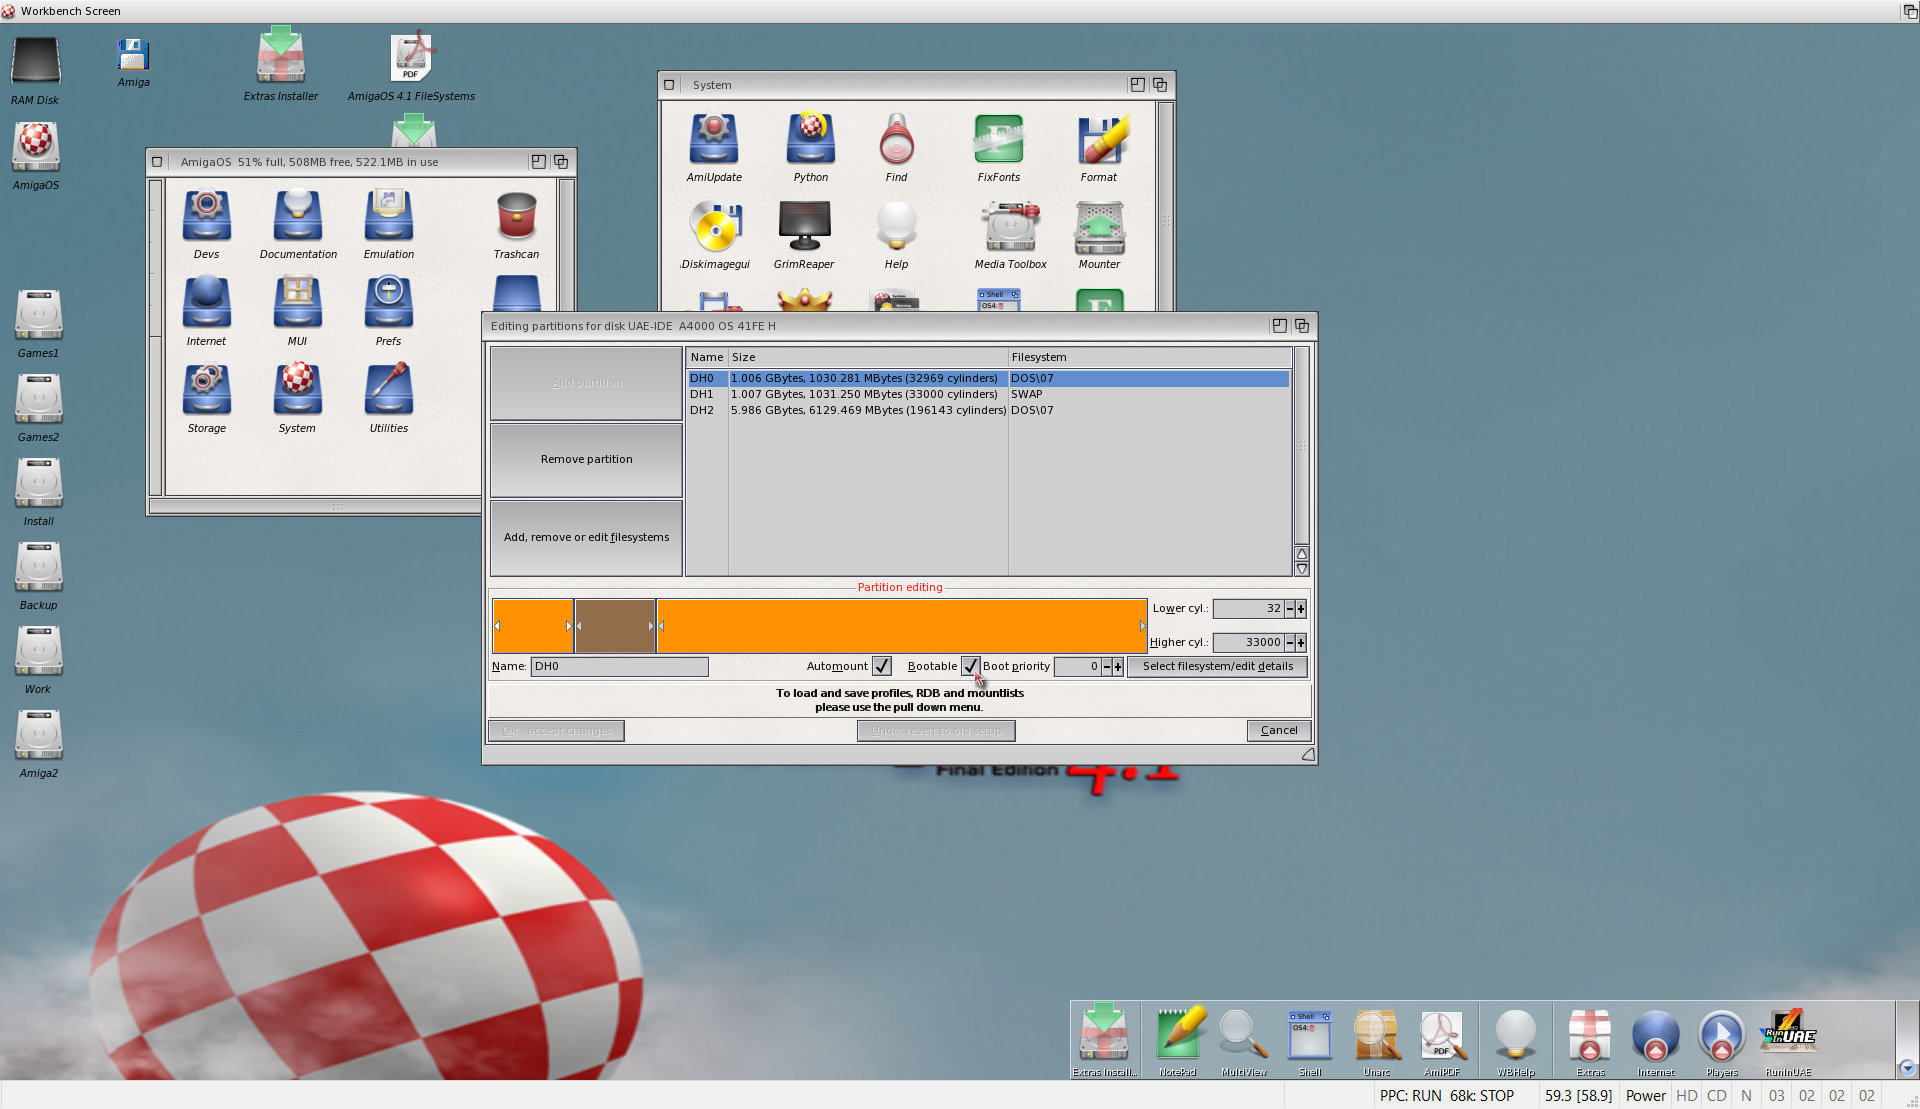Click the Cancel button
Image resolution: width=1920 pixels, height=1109 pixels.
click(x=1279, y=731)
